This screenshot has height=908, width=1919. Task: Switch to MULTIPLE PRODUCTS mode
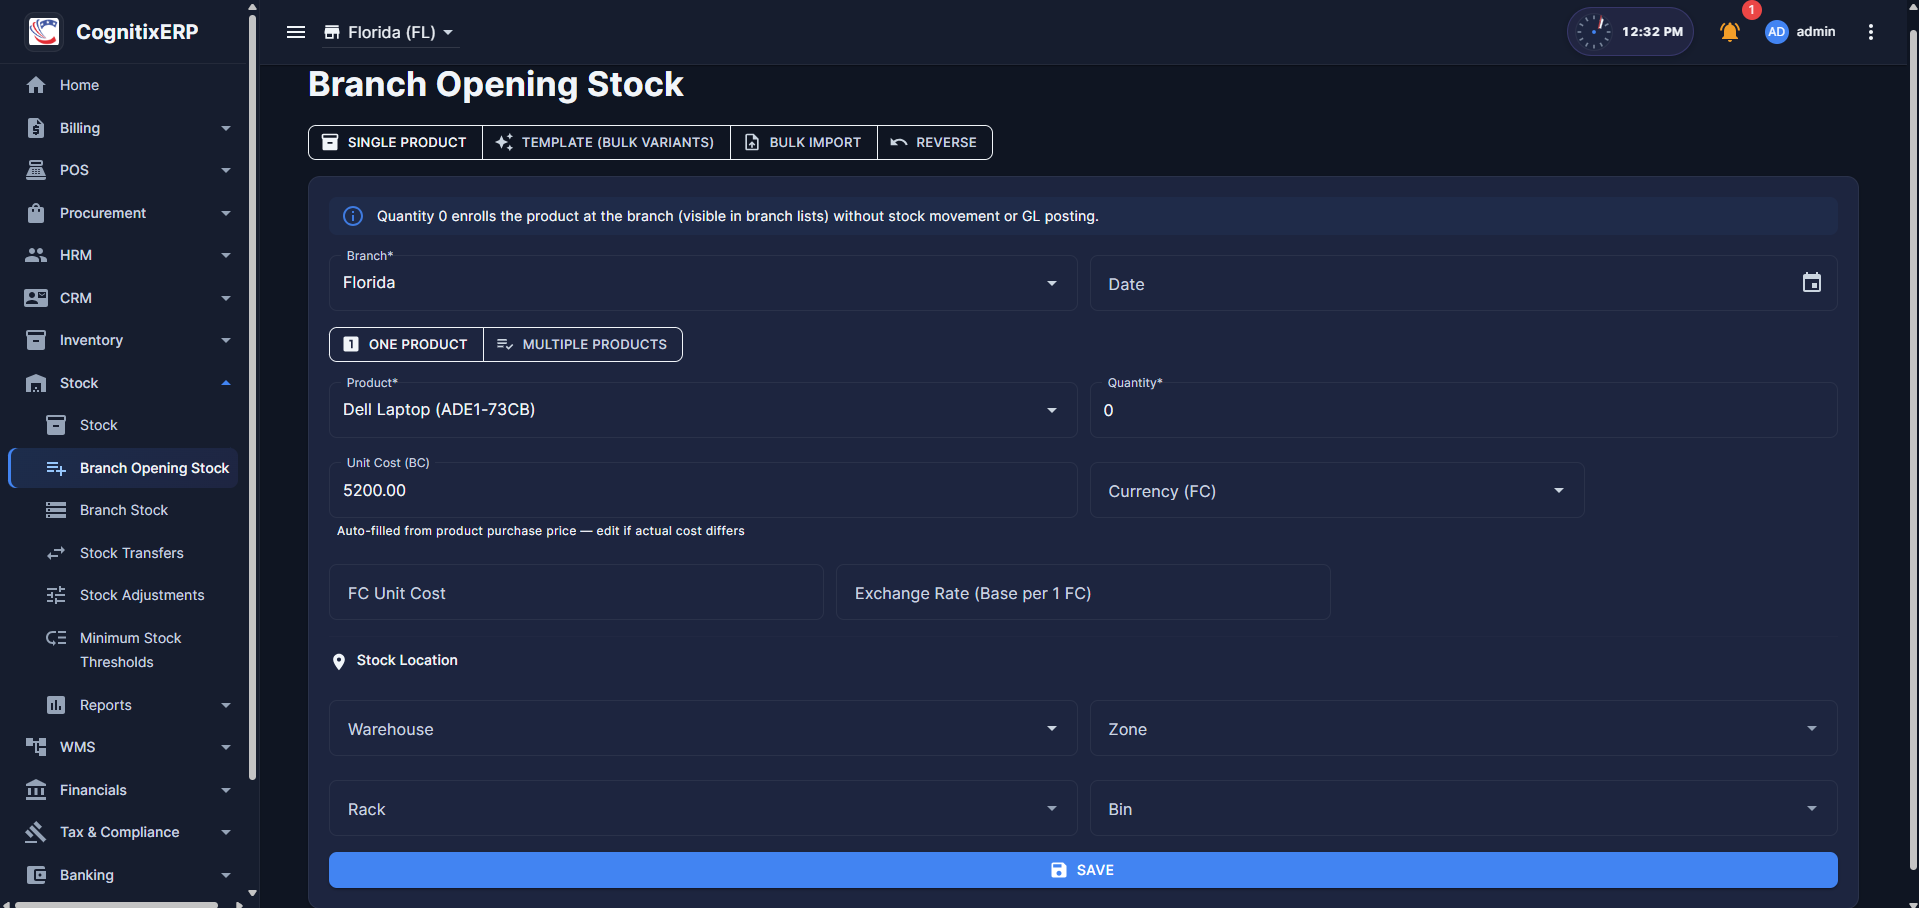tap(583, 344)
